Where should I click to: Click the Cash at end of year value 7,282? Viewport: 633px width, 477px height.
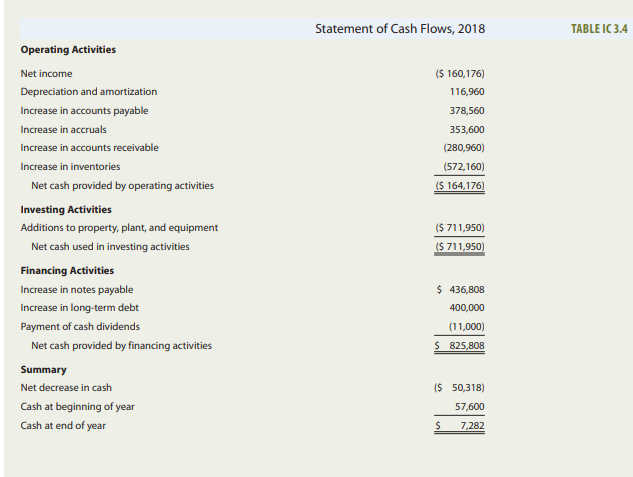point(468,425)
